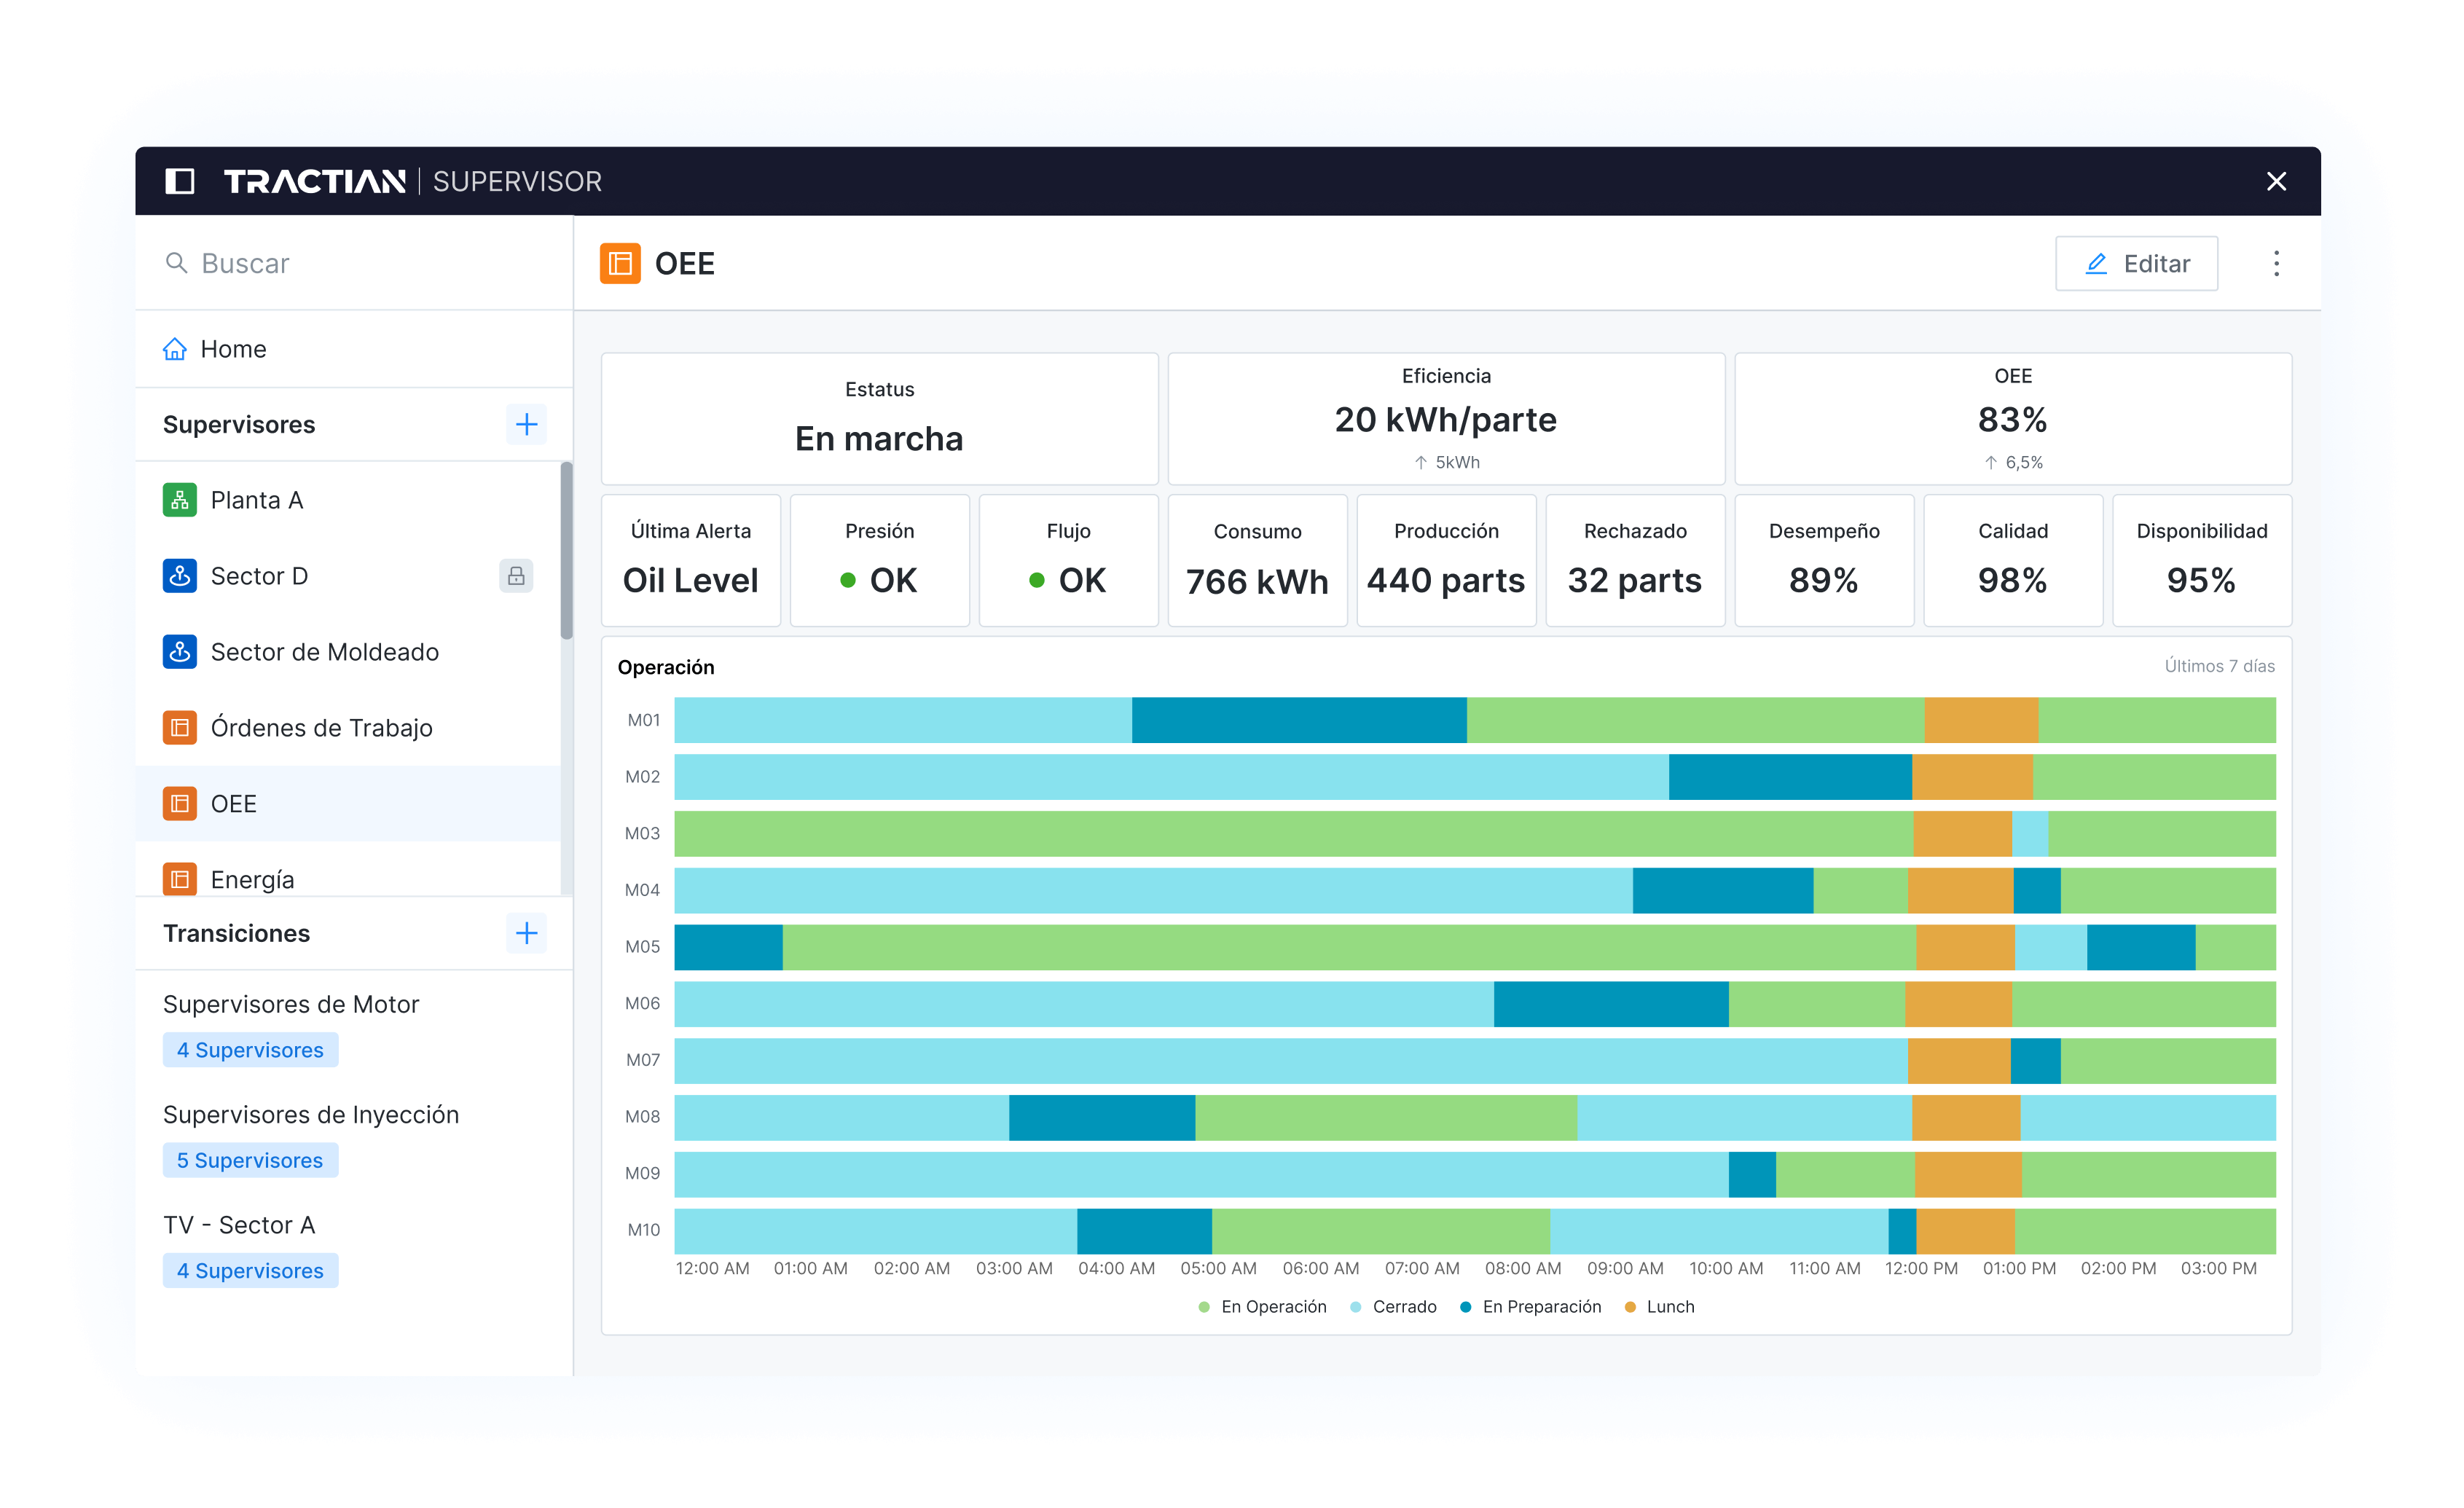Open the three-dot more options menu

tap(2276, 264)
